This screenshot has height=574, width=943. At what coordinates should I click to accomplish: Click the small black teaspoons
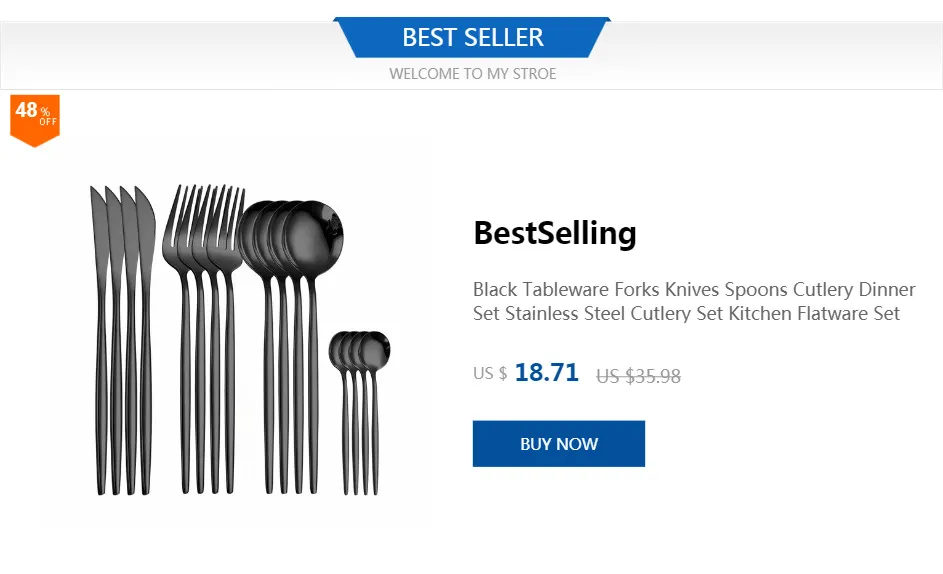(360, 413)
